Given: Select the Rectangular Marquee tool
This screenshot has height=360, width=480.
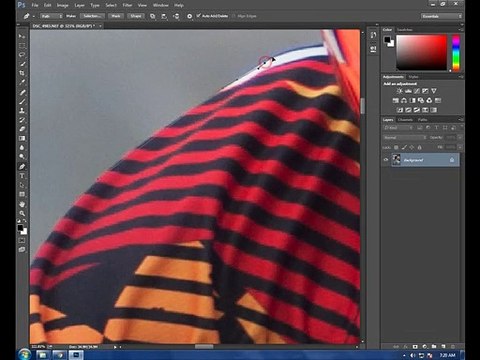Looking at the screenshot, I should [x=22, y=45].
